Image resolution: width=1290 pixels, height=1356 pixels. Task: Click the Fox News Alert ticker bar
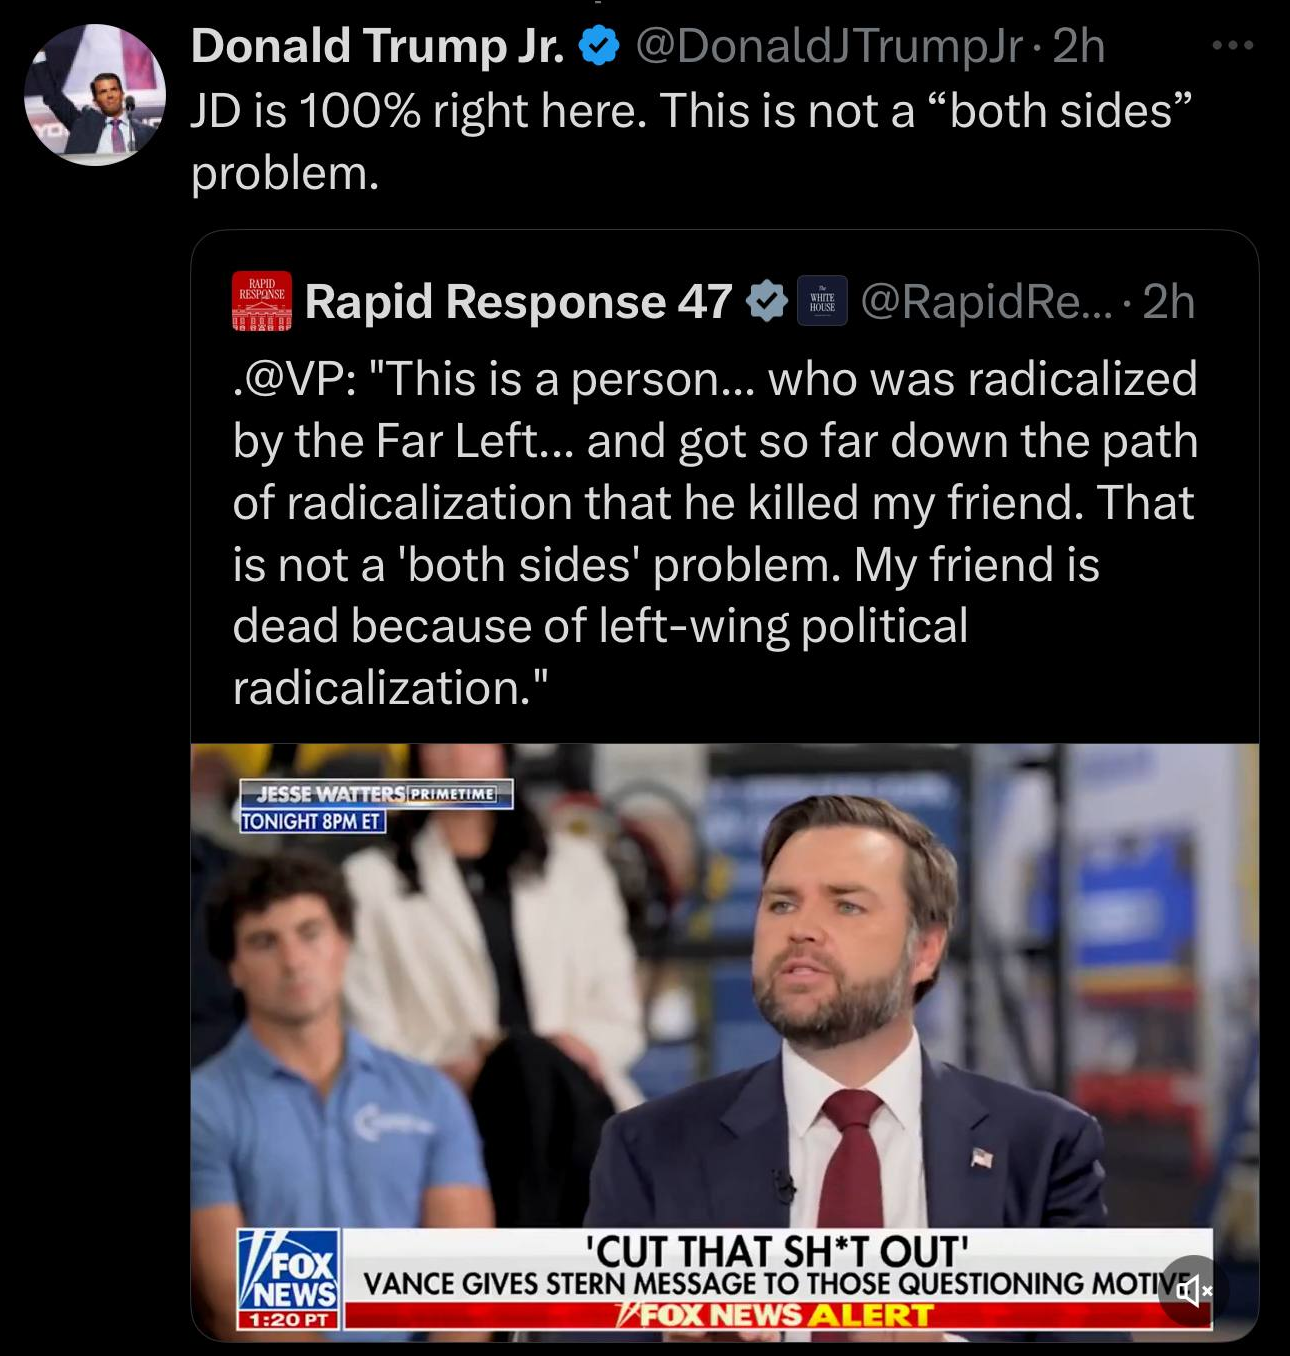point(777,1315)
